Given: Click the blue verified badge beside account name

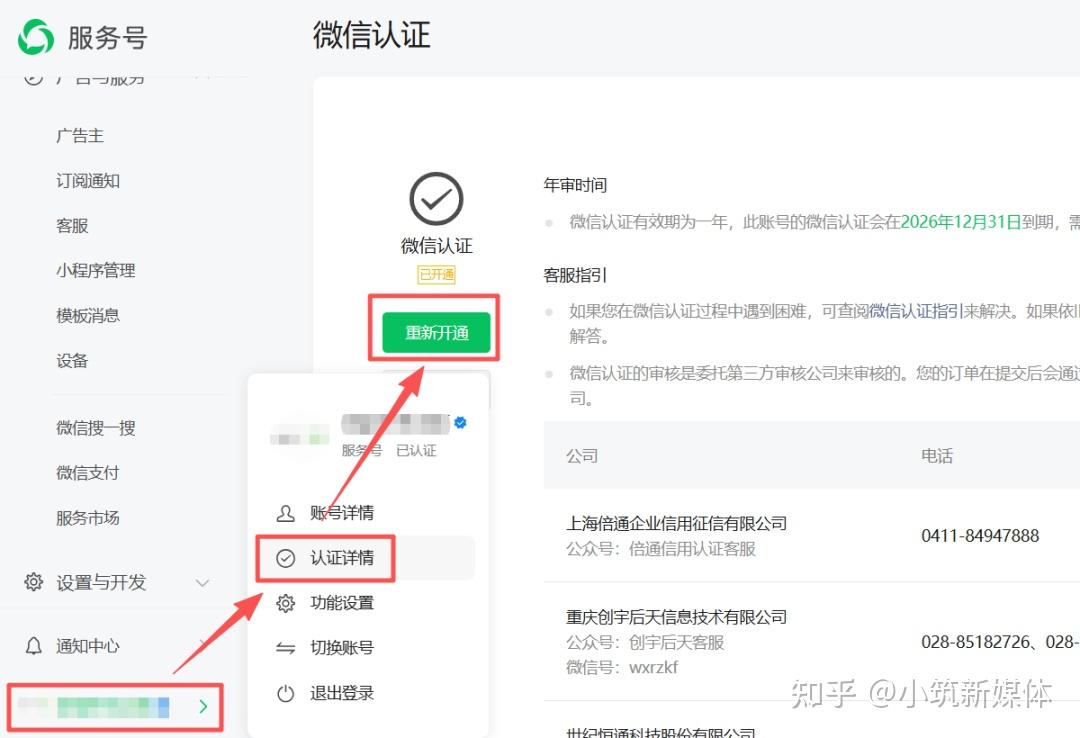Looking at the screenshot, I should click(461, 422).
